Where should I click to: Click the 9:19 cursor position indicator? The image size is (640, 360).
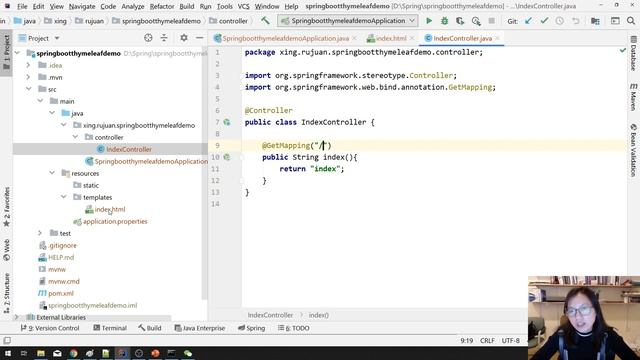click(467, 340)
